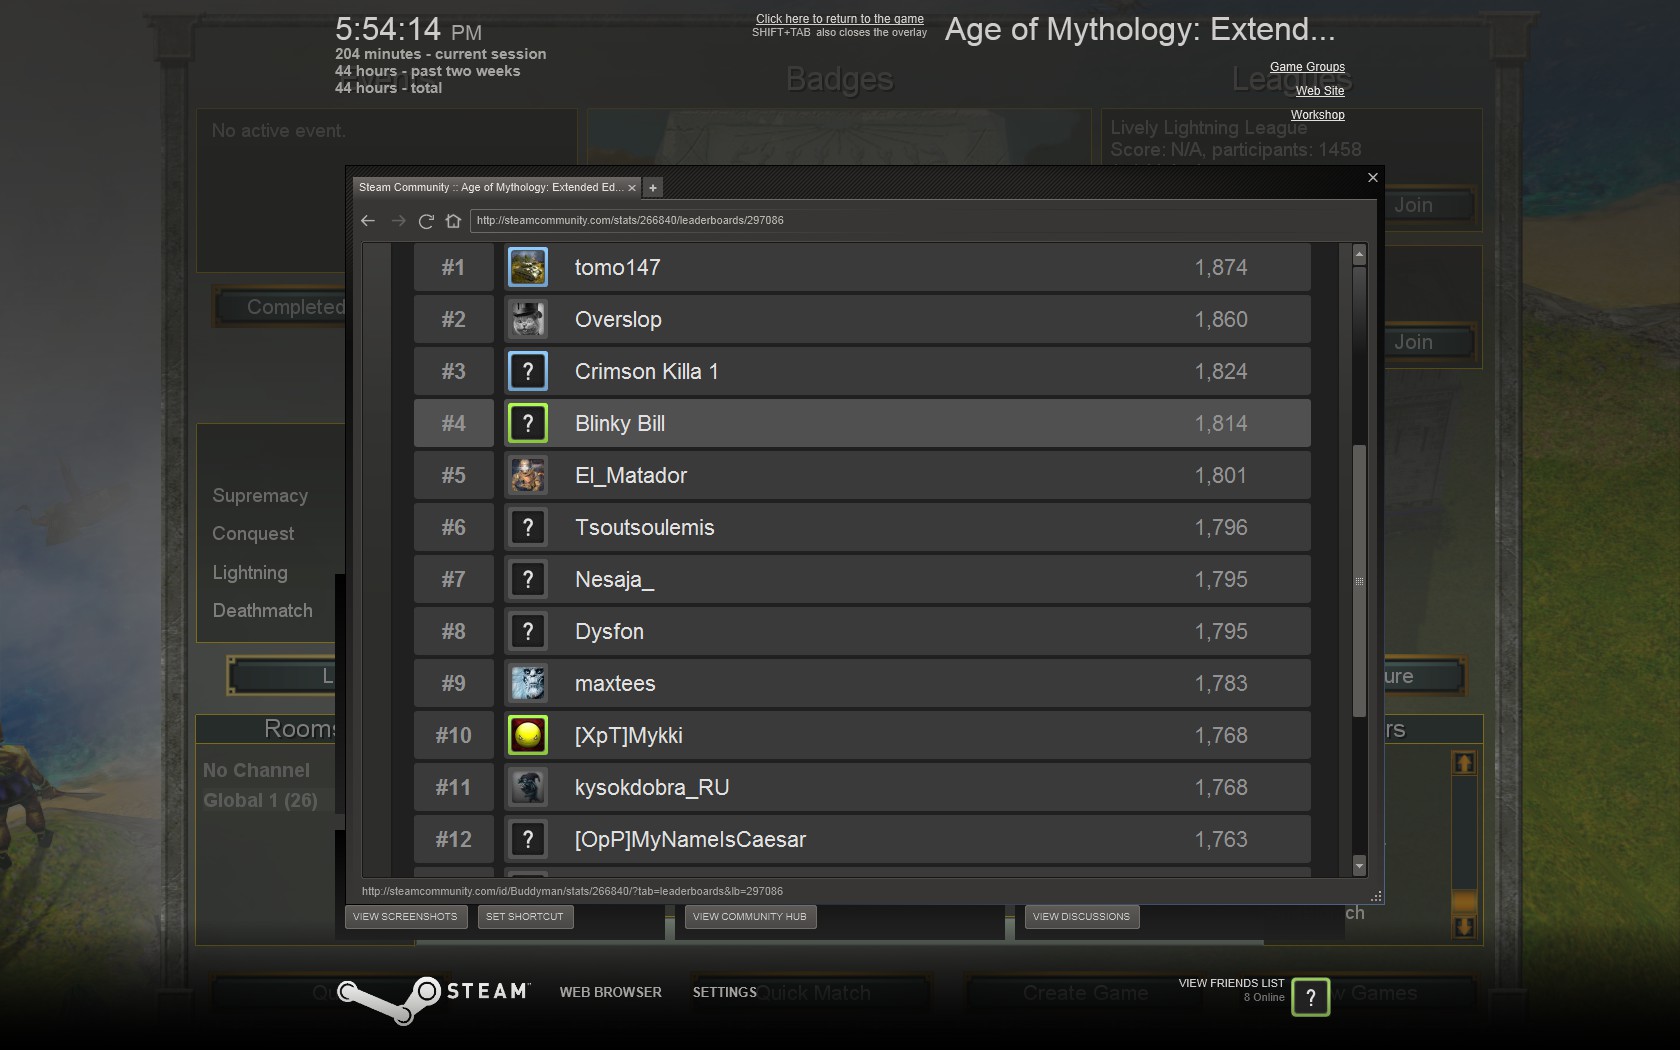This screenshot has width=1680, height=1050.
Task: Open El_Matador's avatar
Action: pyautogui.click(x=528, y=475)
